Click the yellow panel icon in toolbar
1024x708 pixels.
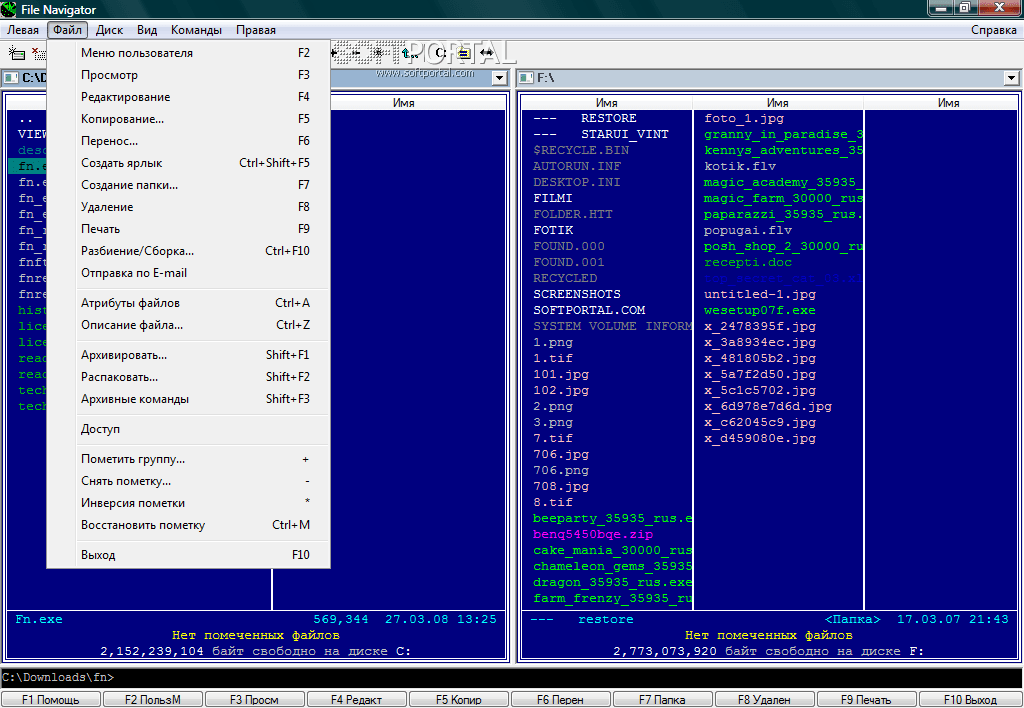pyautogui.click(x=464, y=53)
